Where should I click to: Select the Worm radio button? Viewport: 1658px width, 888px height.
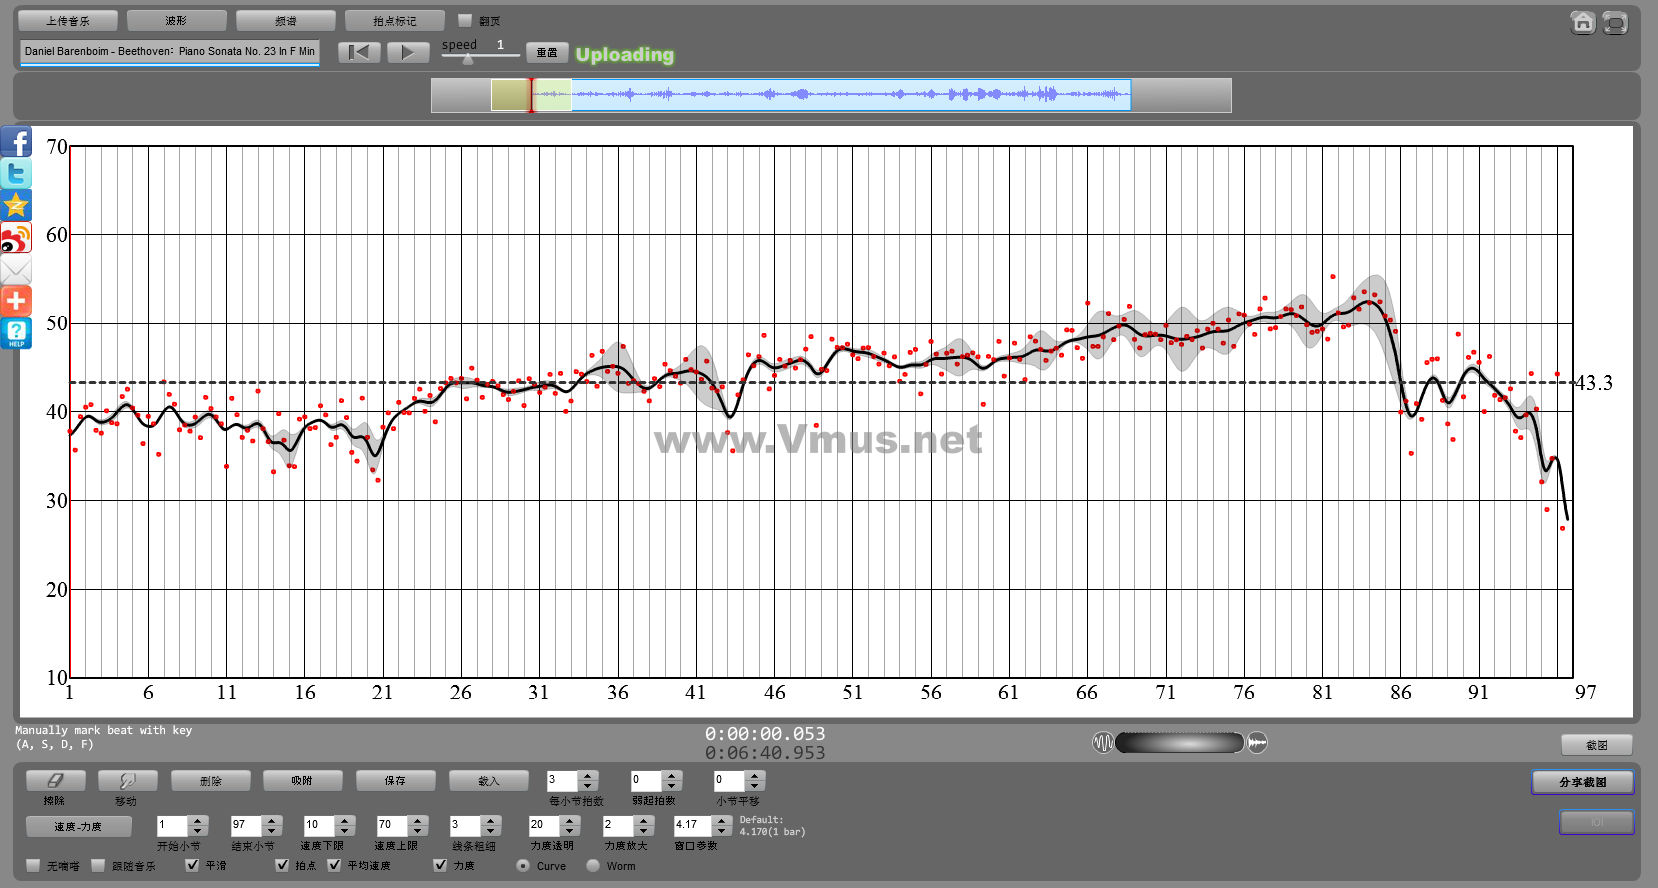pos(594,866)
